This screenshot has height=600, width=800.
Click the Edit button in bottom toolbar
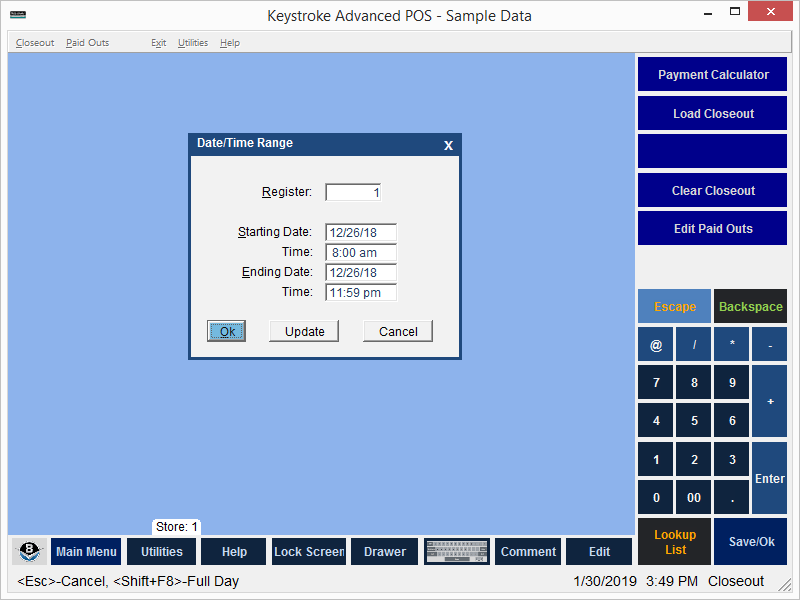pyautogui.click(x=599, y=551)
